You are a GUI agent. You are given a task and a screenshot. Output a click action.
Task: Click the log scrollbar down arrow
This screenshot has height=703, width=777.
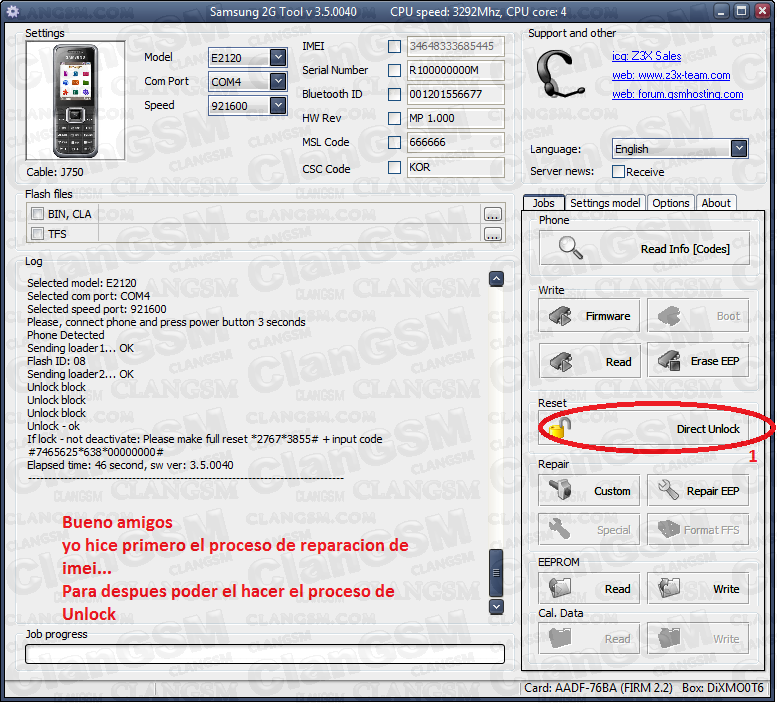coord(496,606)
